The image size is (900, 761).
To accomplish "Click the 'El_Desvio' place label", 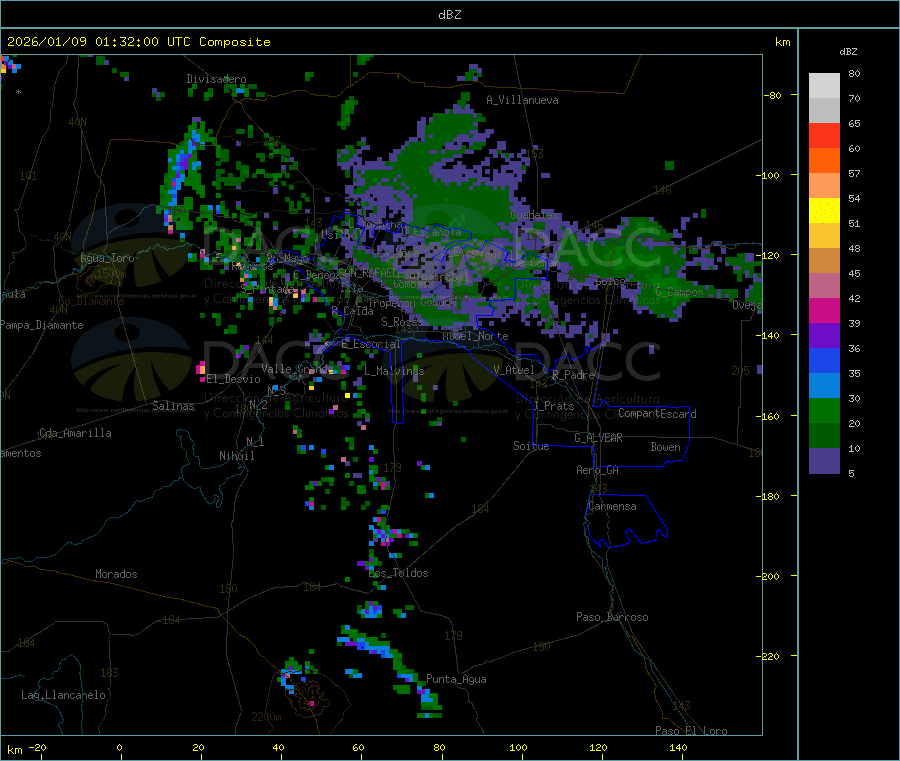I will [233, 379].
